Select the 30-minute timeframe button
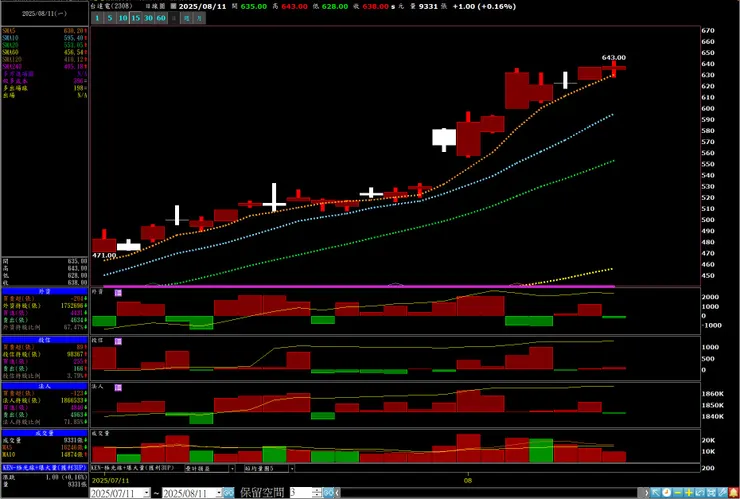 click(x=148, y=18)
